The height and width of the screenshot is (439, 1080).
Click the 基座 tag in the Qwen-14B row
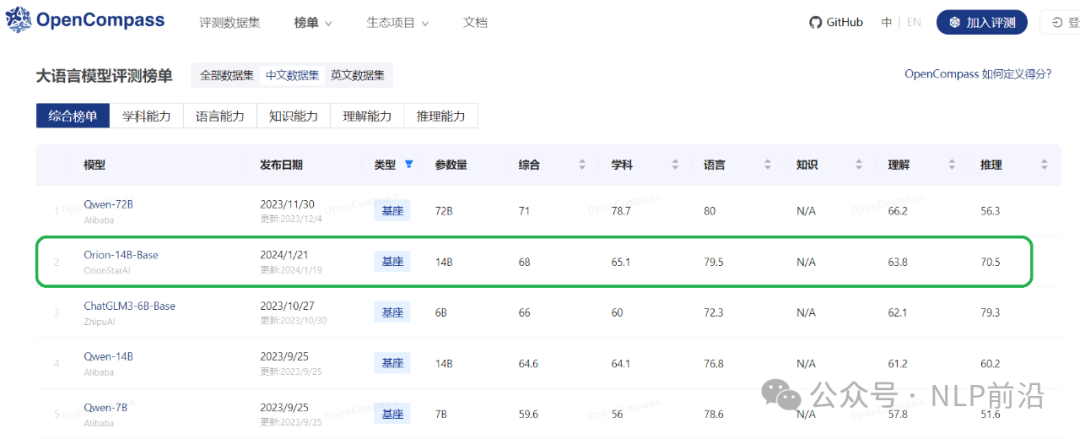392,363
